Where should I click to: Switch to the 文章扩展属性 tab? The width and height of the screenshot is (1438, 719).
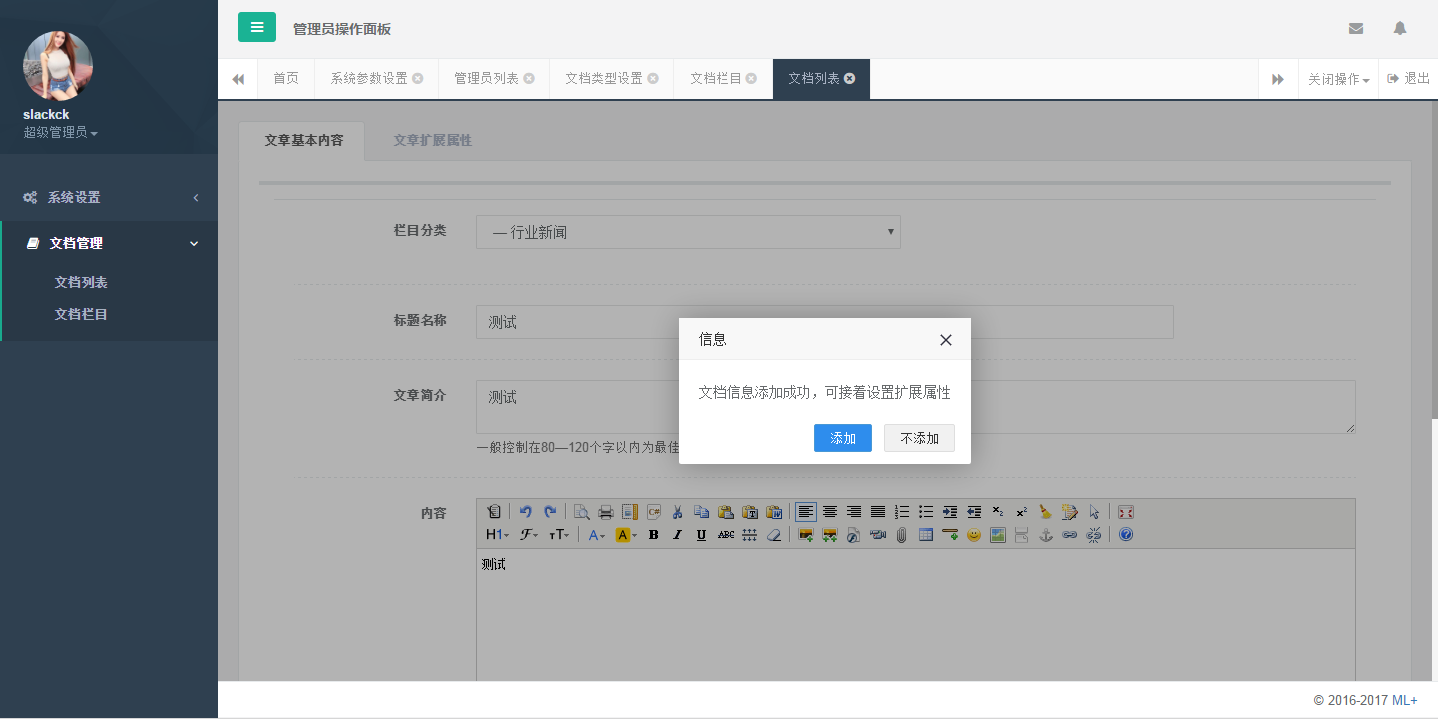click(x=432, y=141)
